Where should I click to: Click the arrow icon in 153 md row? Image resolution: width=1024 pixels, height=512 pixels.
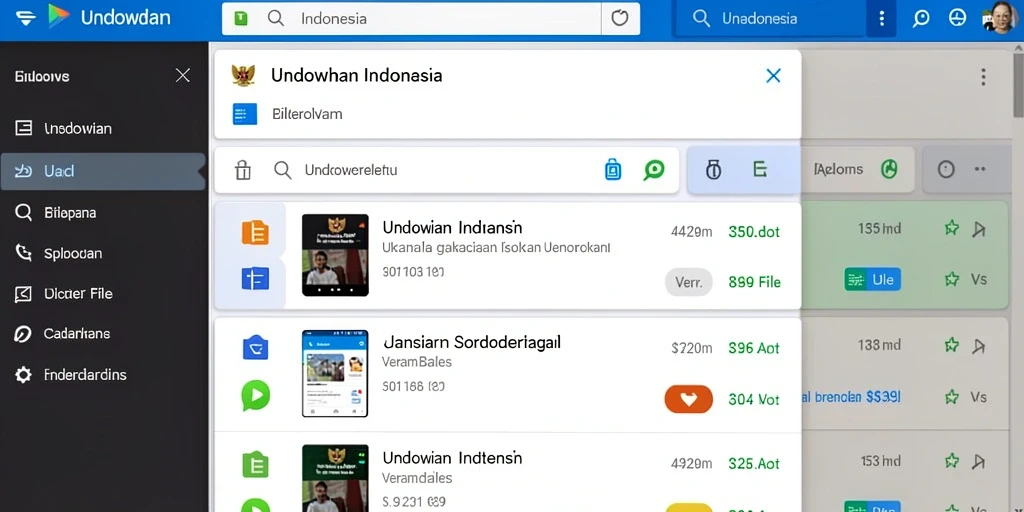978,462
